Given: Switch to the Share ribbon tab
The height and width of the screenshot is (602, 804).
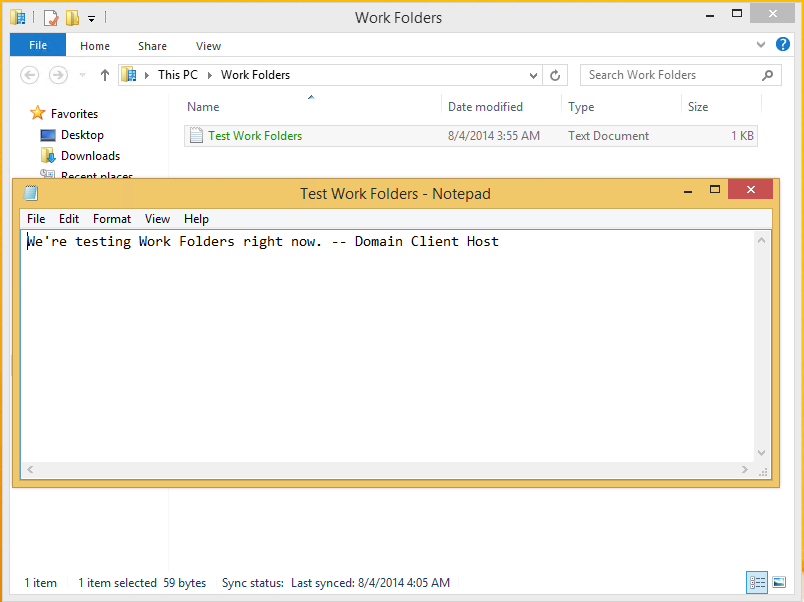Looking at the screenshot, I should (152, 46).
